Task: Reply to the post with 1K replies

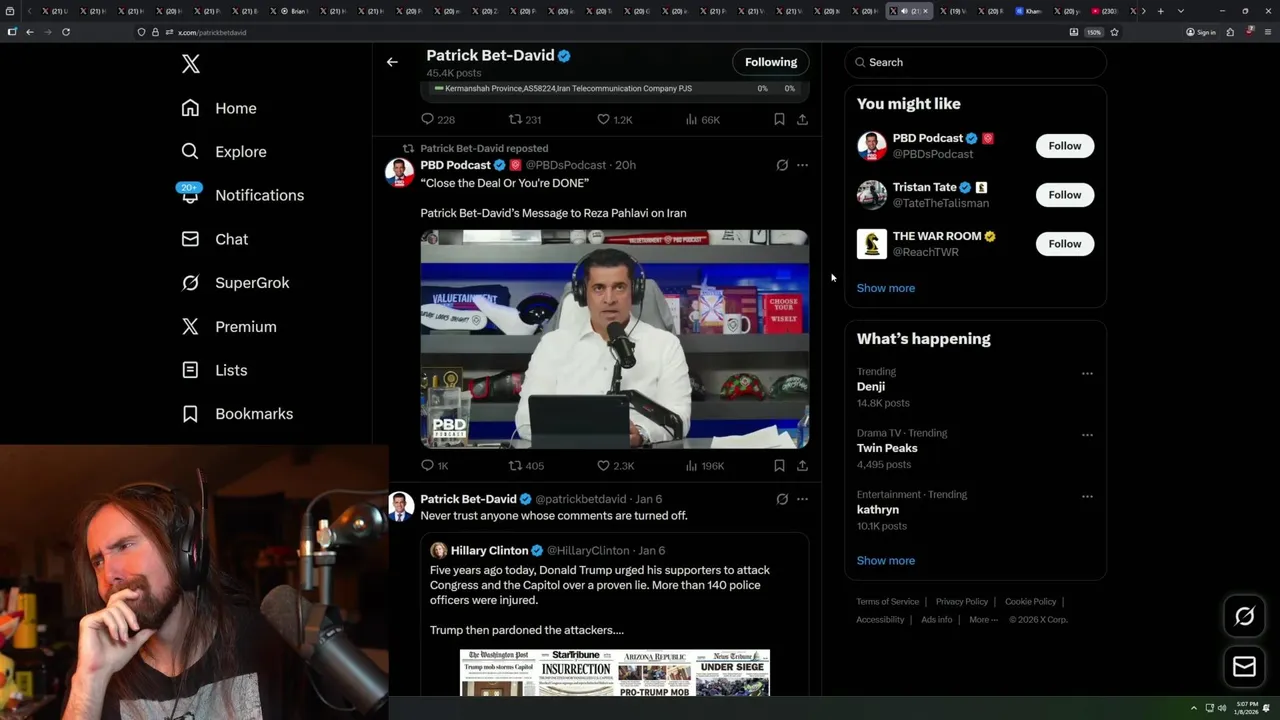Action: pyautogui.click(x=435, y=466)
